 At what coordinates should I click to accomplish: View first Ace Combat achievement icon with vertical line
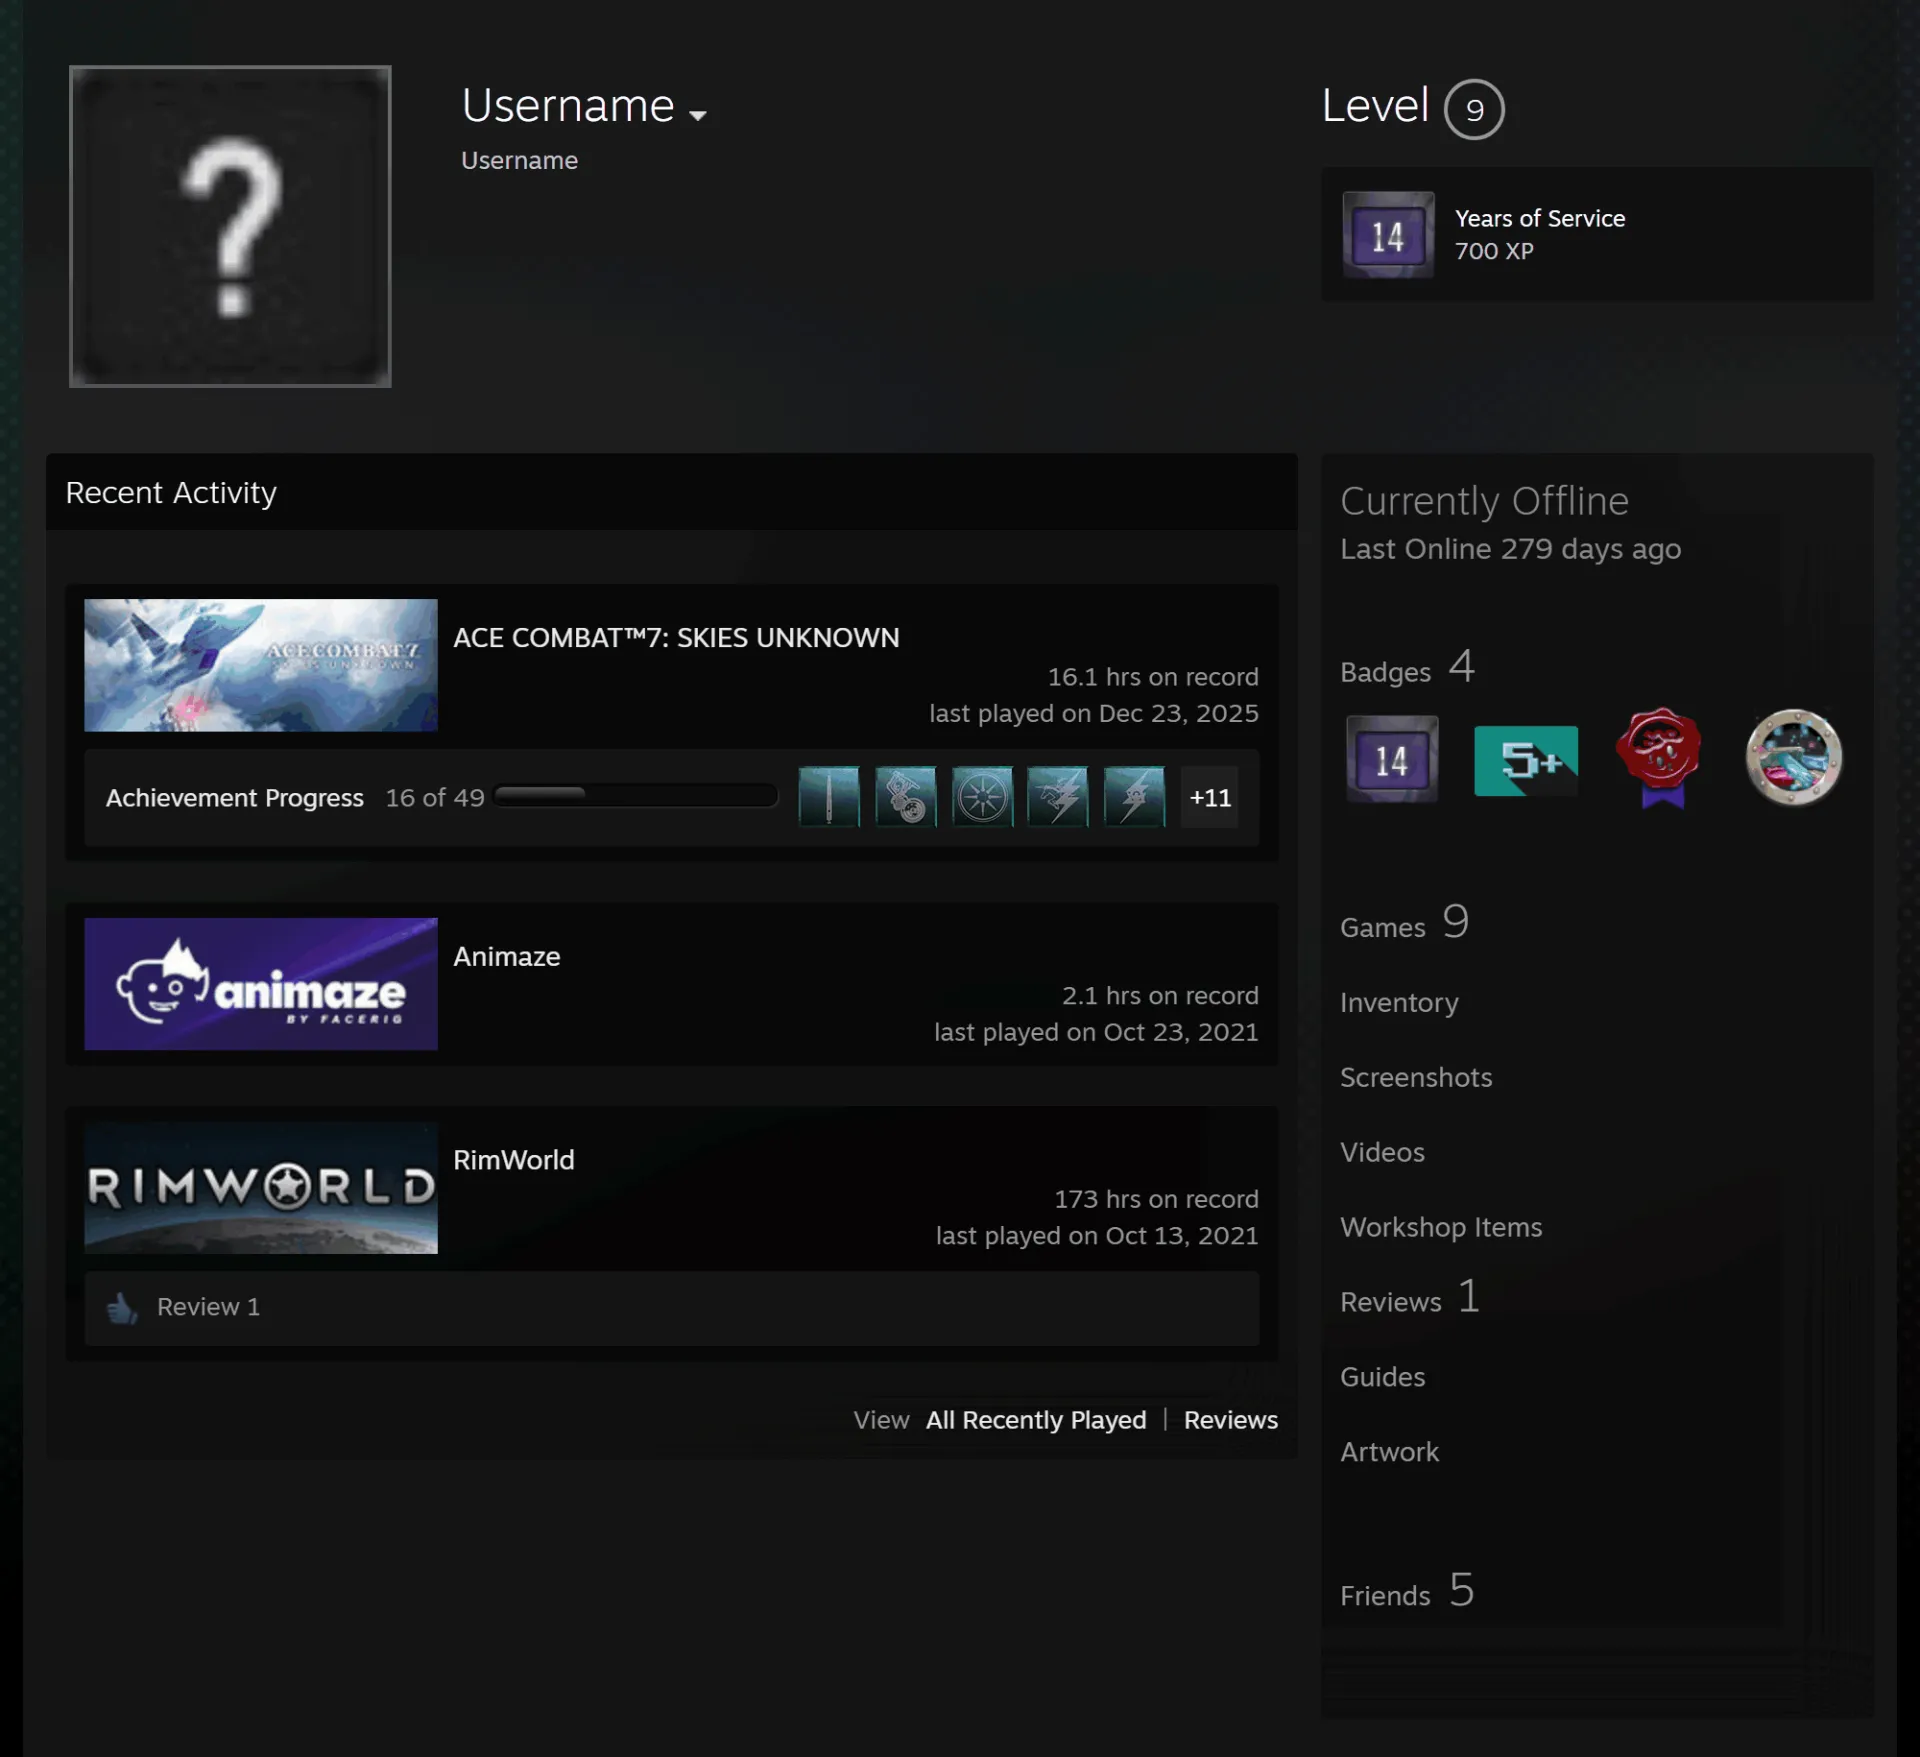click(x=829, y=797)
